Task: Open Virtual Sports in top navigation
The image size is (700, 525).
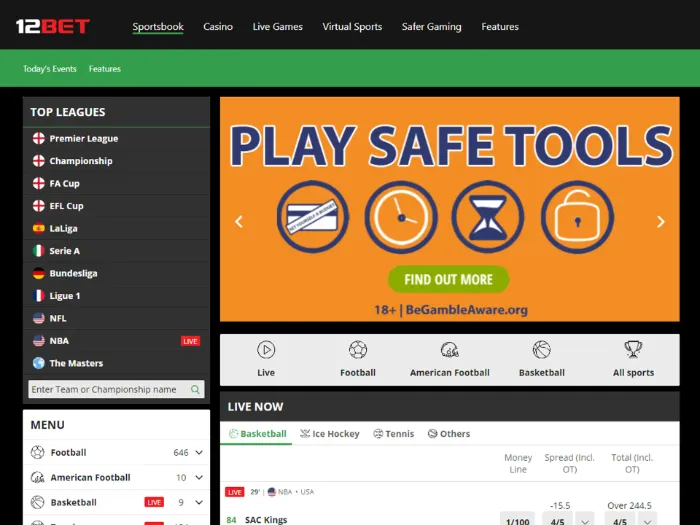Action: (352, 26)
